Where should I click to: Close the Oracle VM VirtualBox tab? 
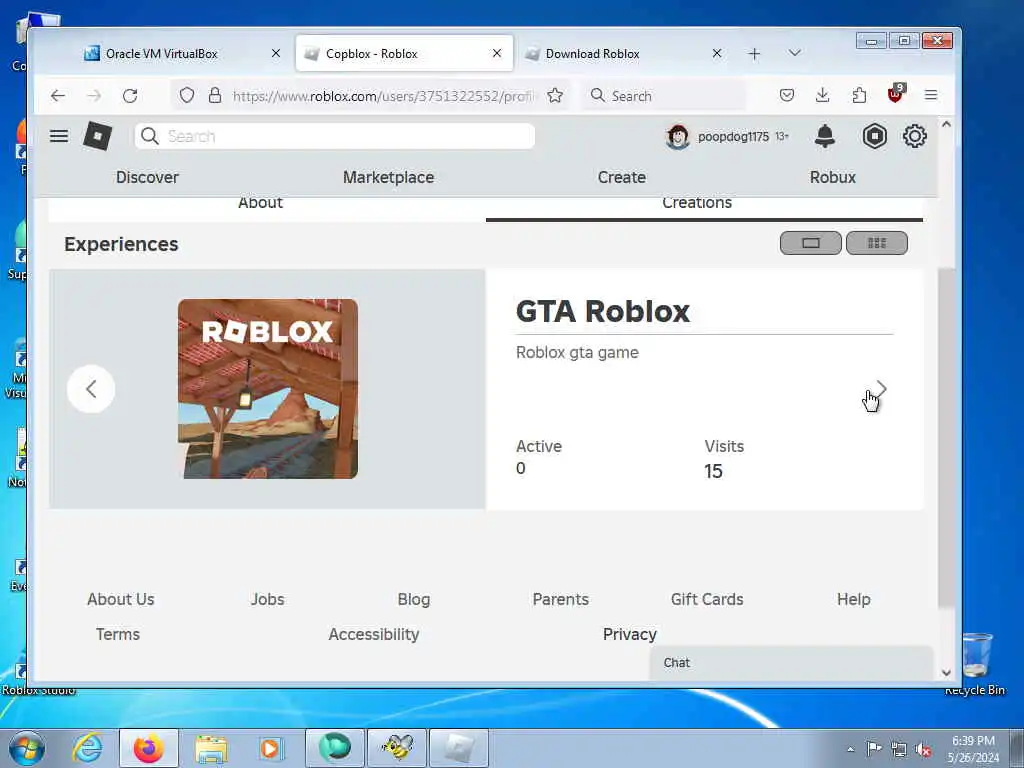(276, 53)
